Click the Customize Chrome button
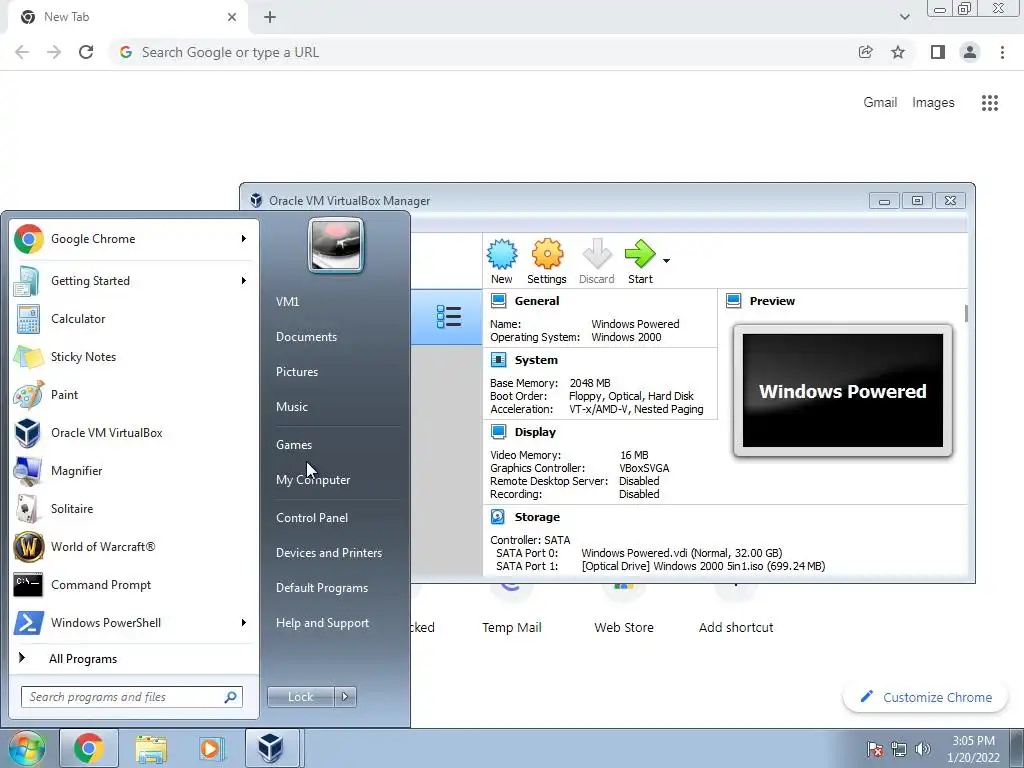Screen dimensions: 1024x768 tap(926, 697)
